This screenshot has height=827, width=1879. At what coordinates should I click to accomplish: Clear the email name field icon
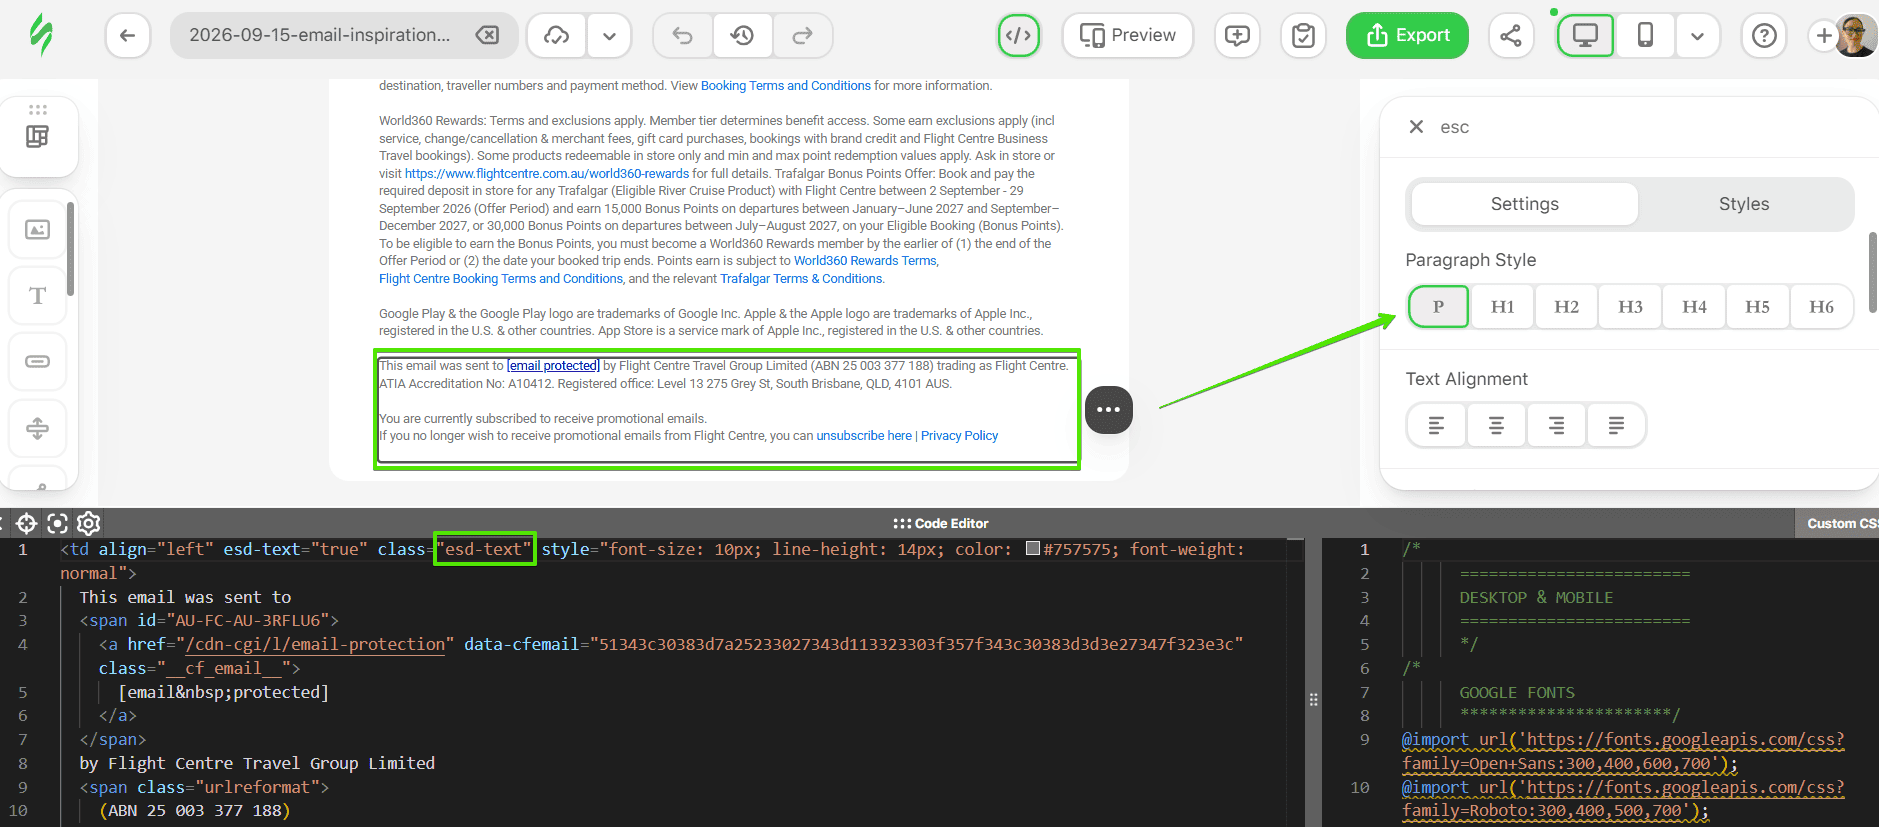487,35
